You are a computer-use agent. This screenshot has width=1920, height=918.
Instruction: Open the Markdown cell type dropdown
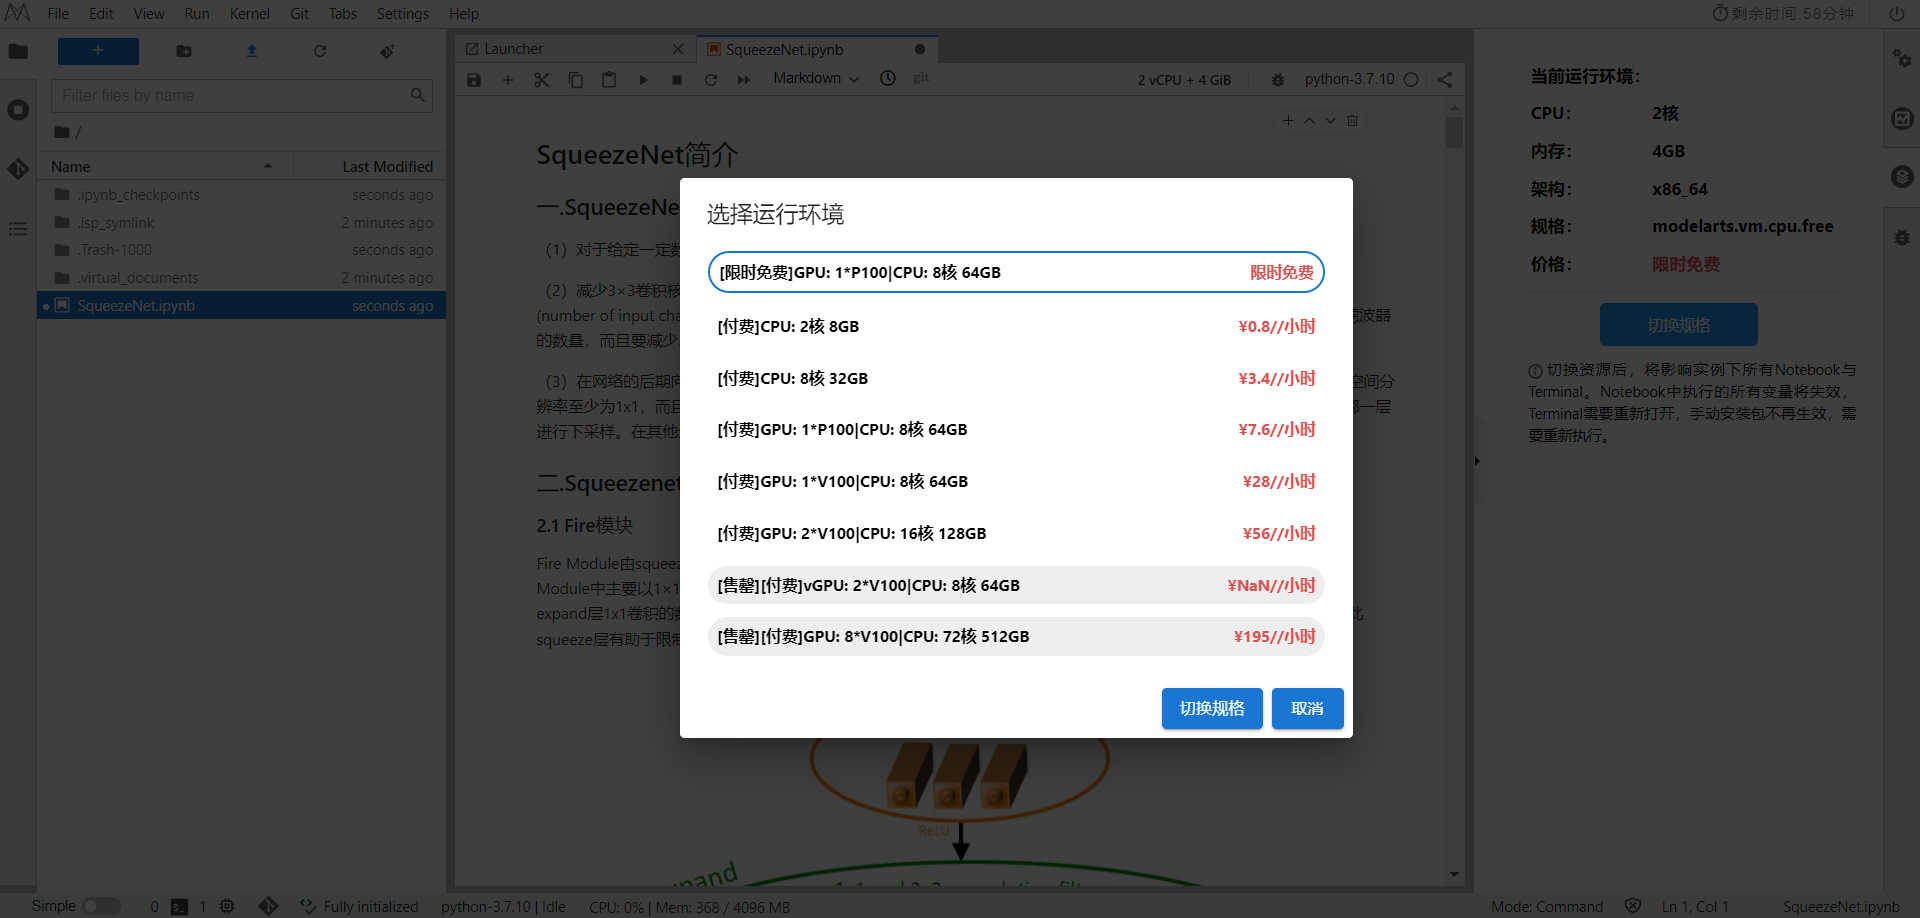815,79
